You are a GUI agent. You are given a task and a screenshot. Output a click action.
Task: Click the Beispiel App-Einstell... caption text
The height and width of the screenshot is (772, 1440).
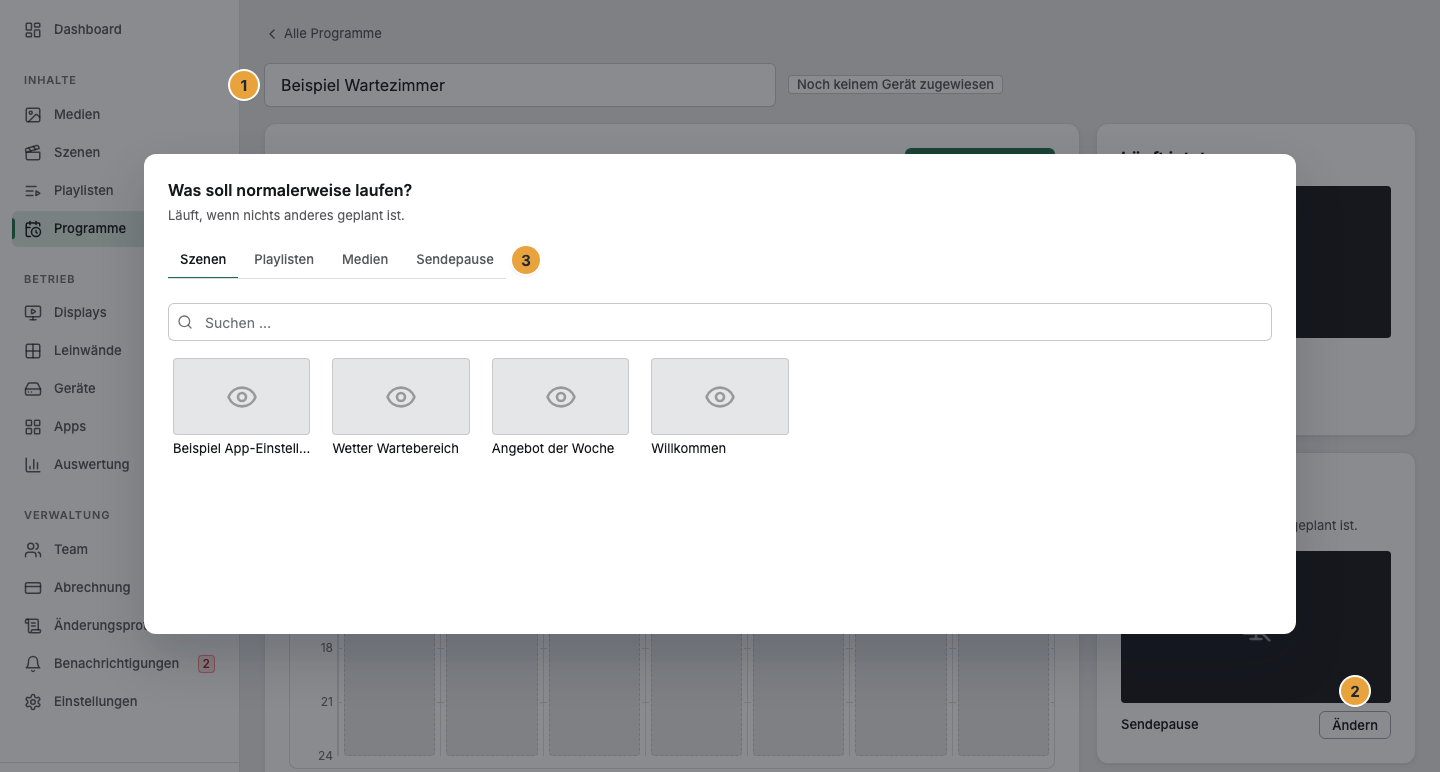coord(241,449)
